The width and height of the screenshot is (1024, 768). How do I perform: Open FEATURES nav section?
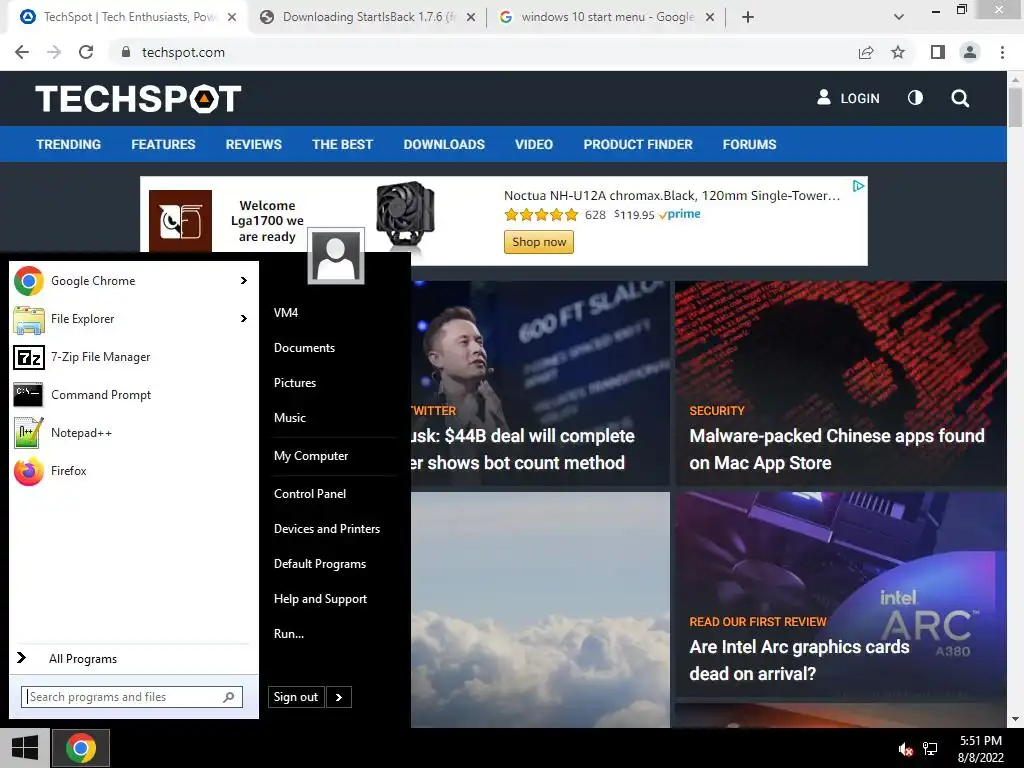click(x=163, y=144)
